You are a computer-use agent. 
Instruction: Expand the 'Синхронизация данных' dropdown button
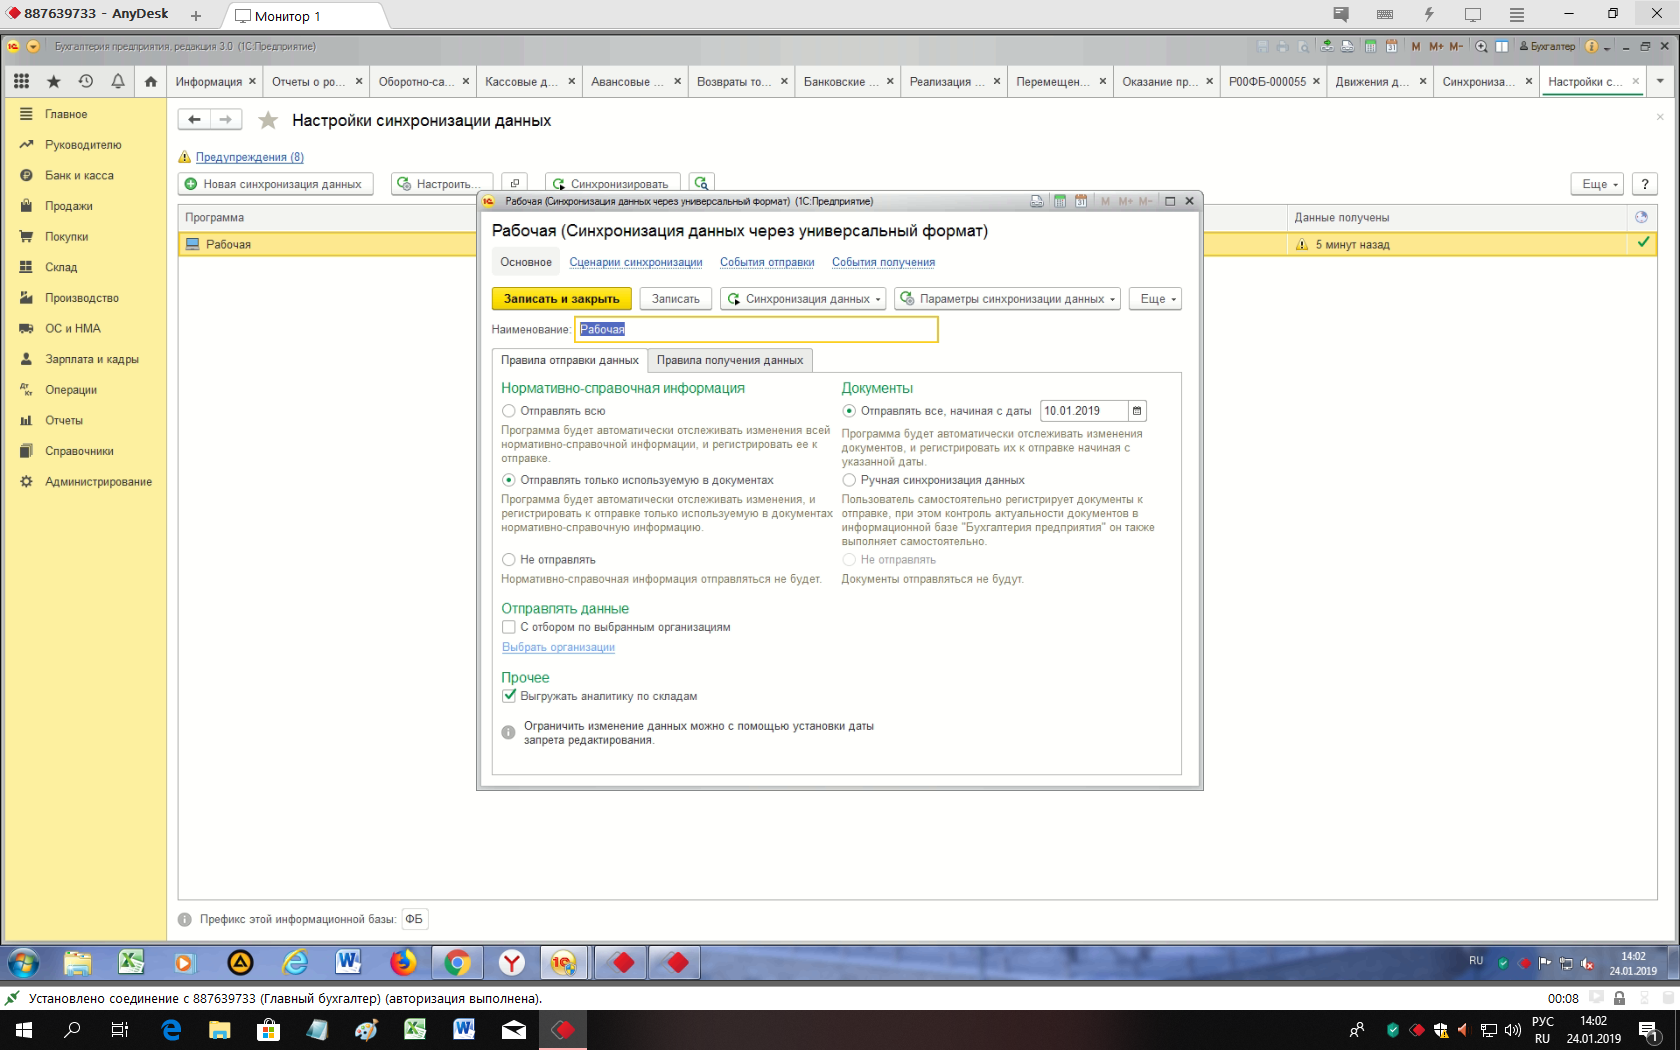click(803, 299)
